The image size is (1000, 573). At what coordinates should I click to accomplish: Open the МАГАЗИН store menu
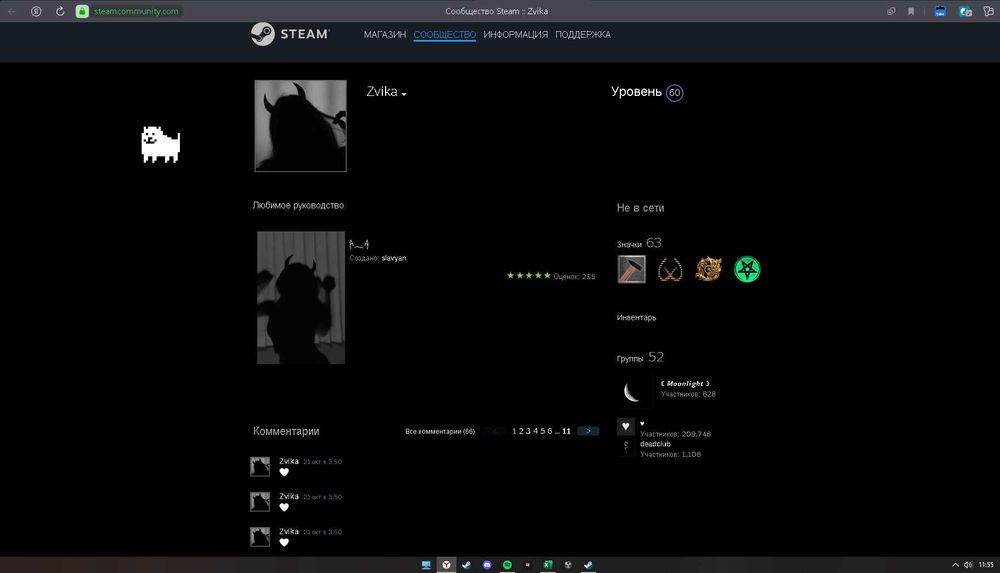coord(385,34)
